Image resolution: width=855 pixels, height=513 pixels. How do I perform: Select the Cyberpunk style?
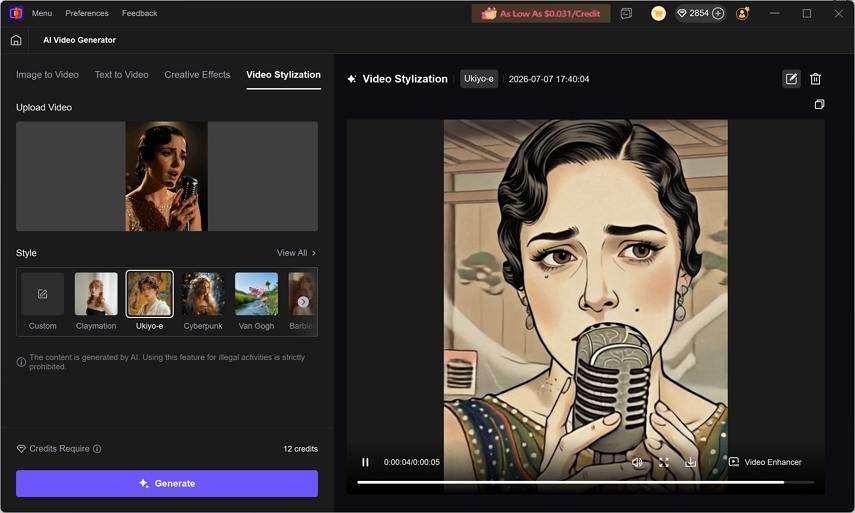(x=203, y=301)
